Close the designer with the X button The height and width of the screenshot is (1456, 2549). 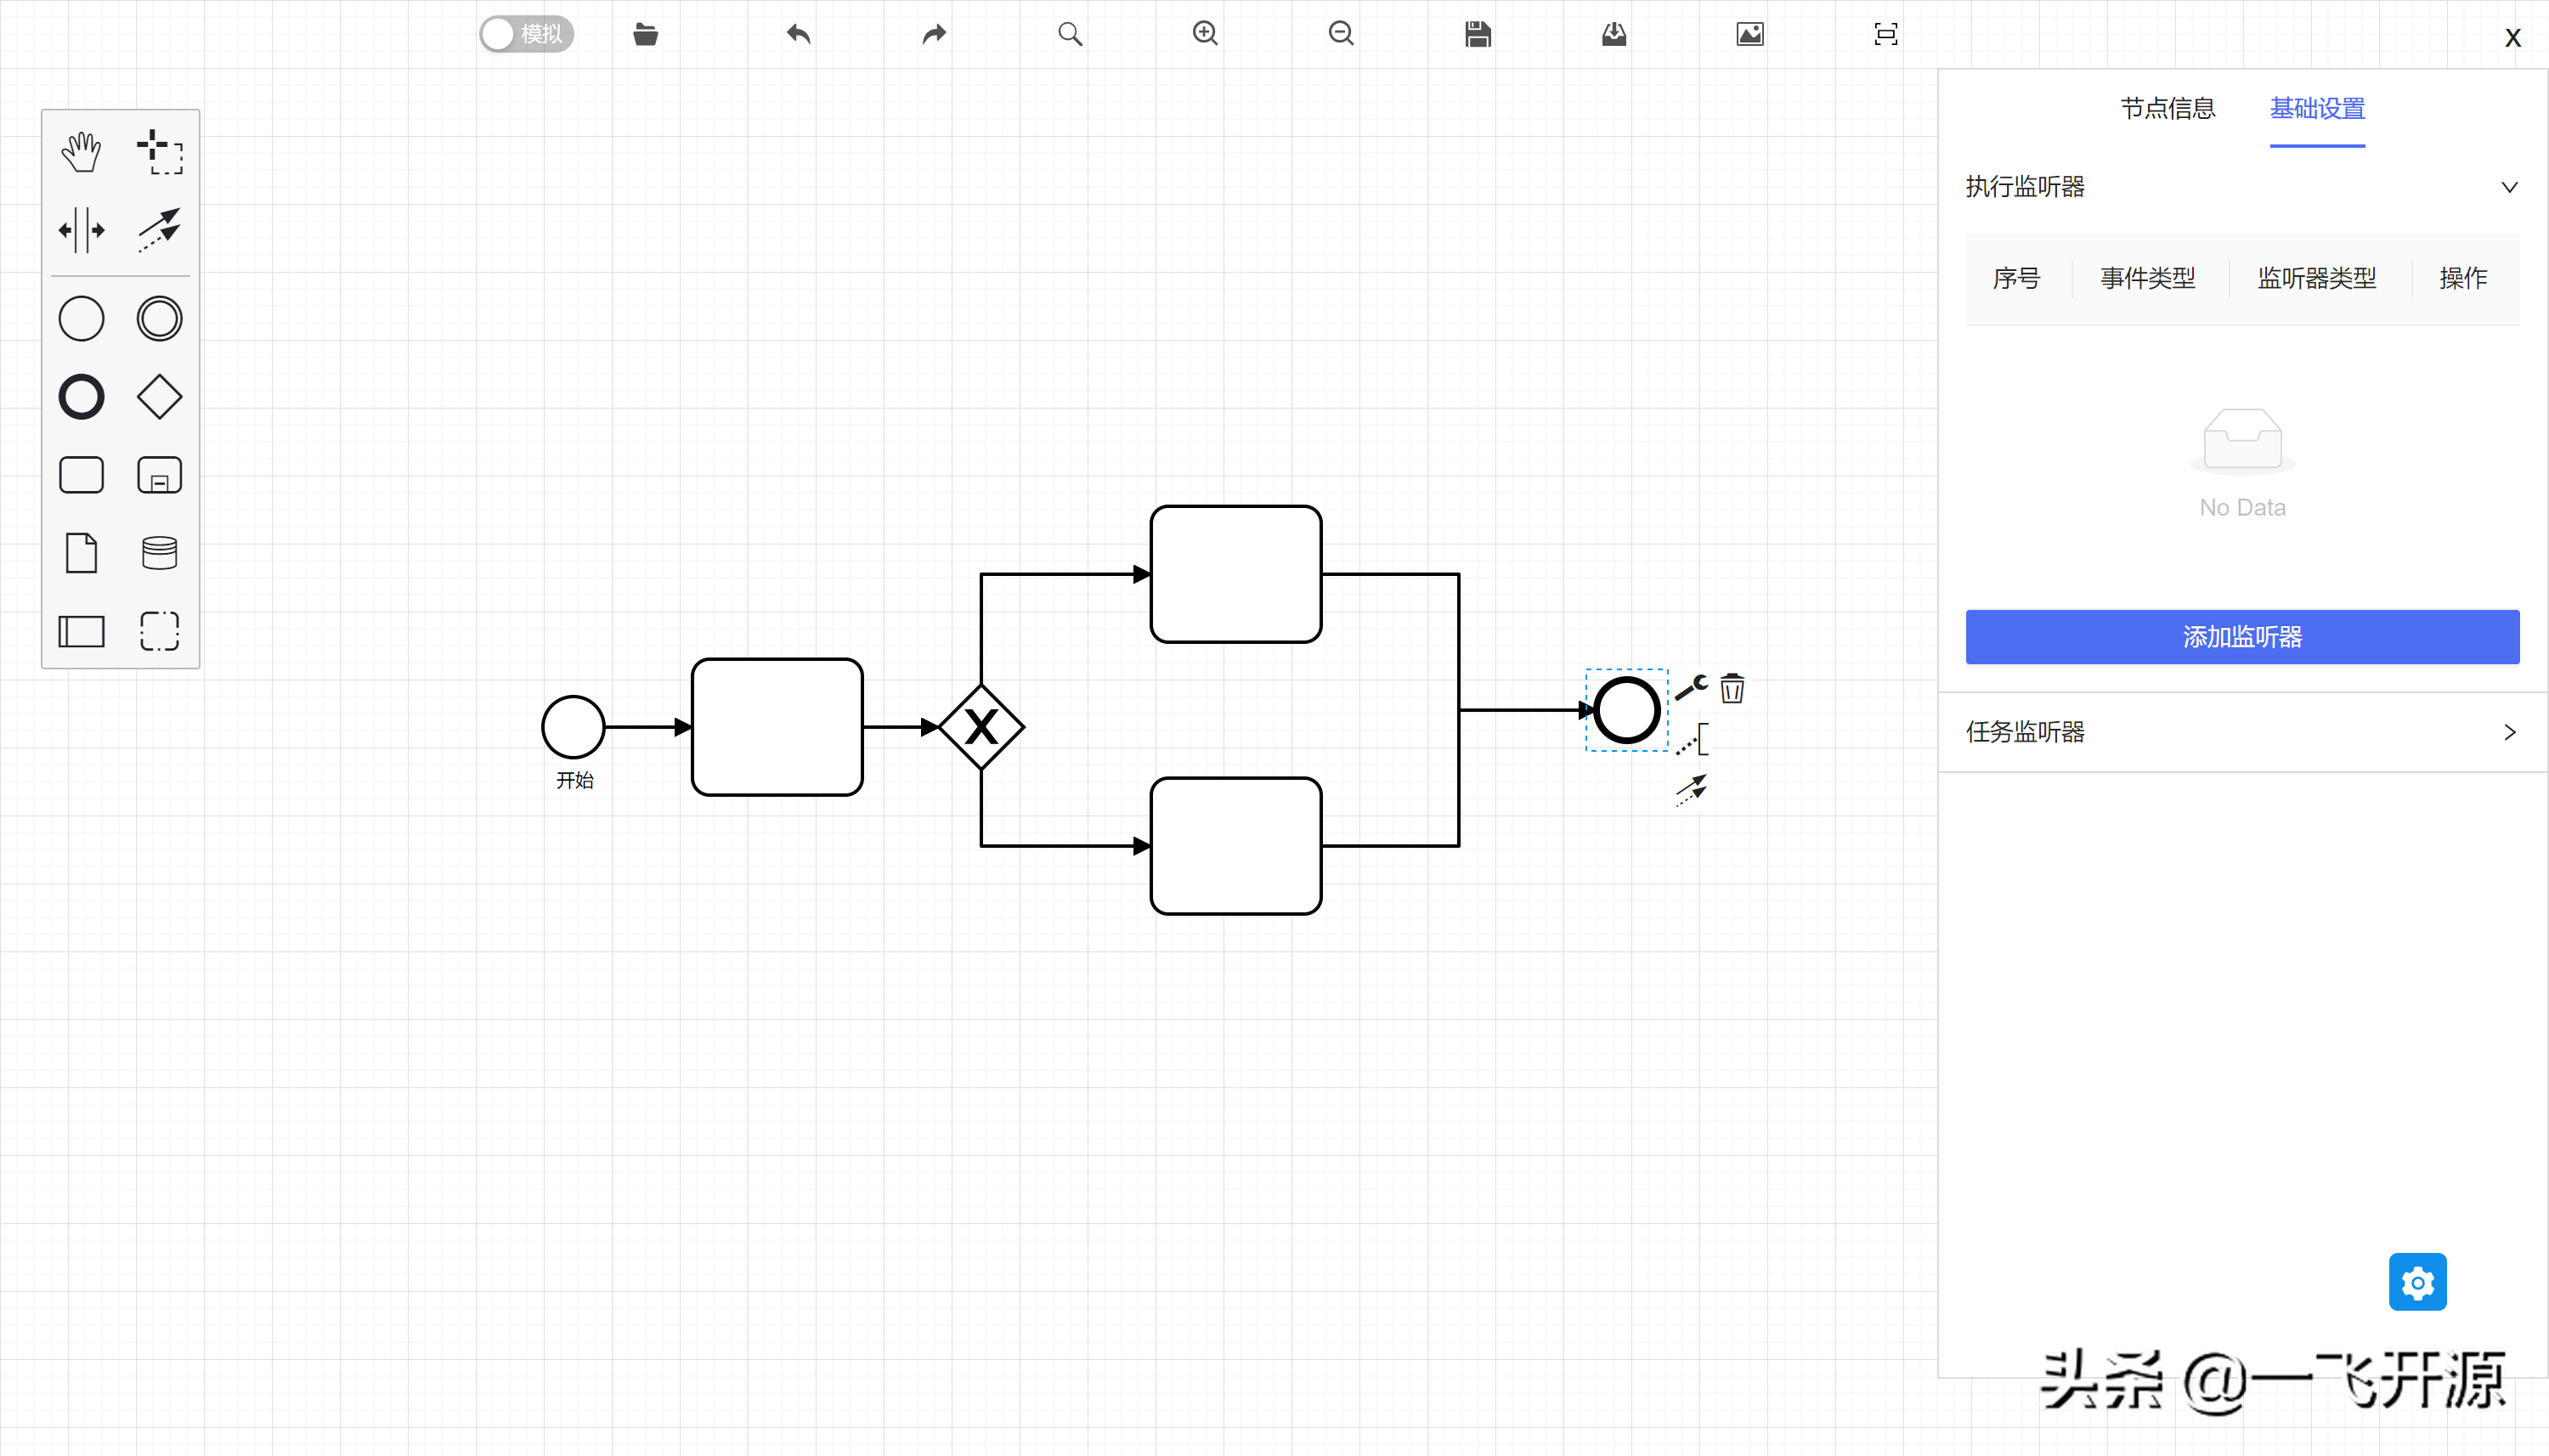click(x=2513, y=38)
